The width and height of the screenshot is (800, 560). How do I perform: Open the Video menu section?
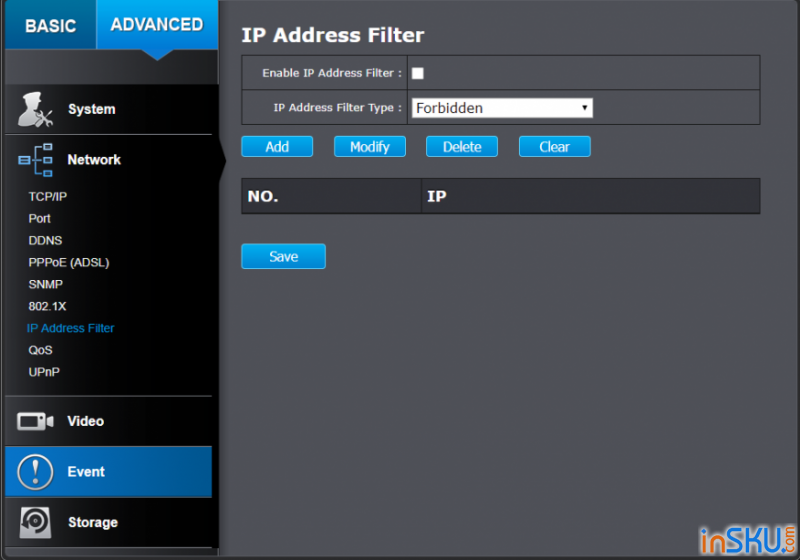click(108, 421)
